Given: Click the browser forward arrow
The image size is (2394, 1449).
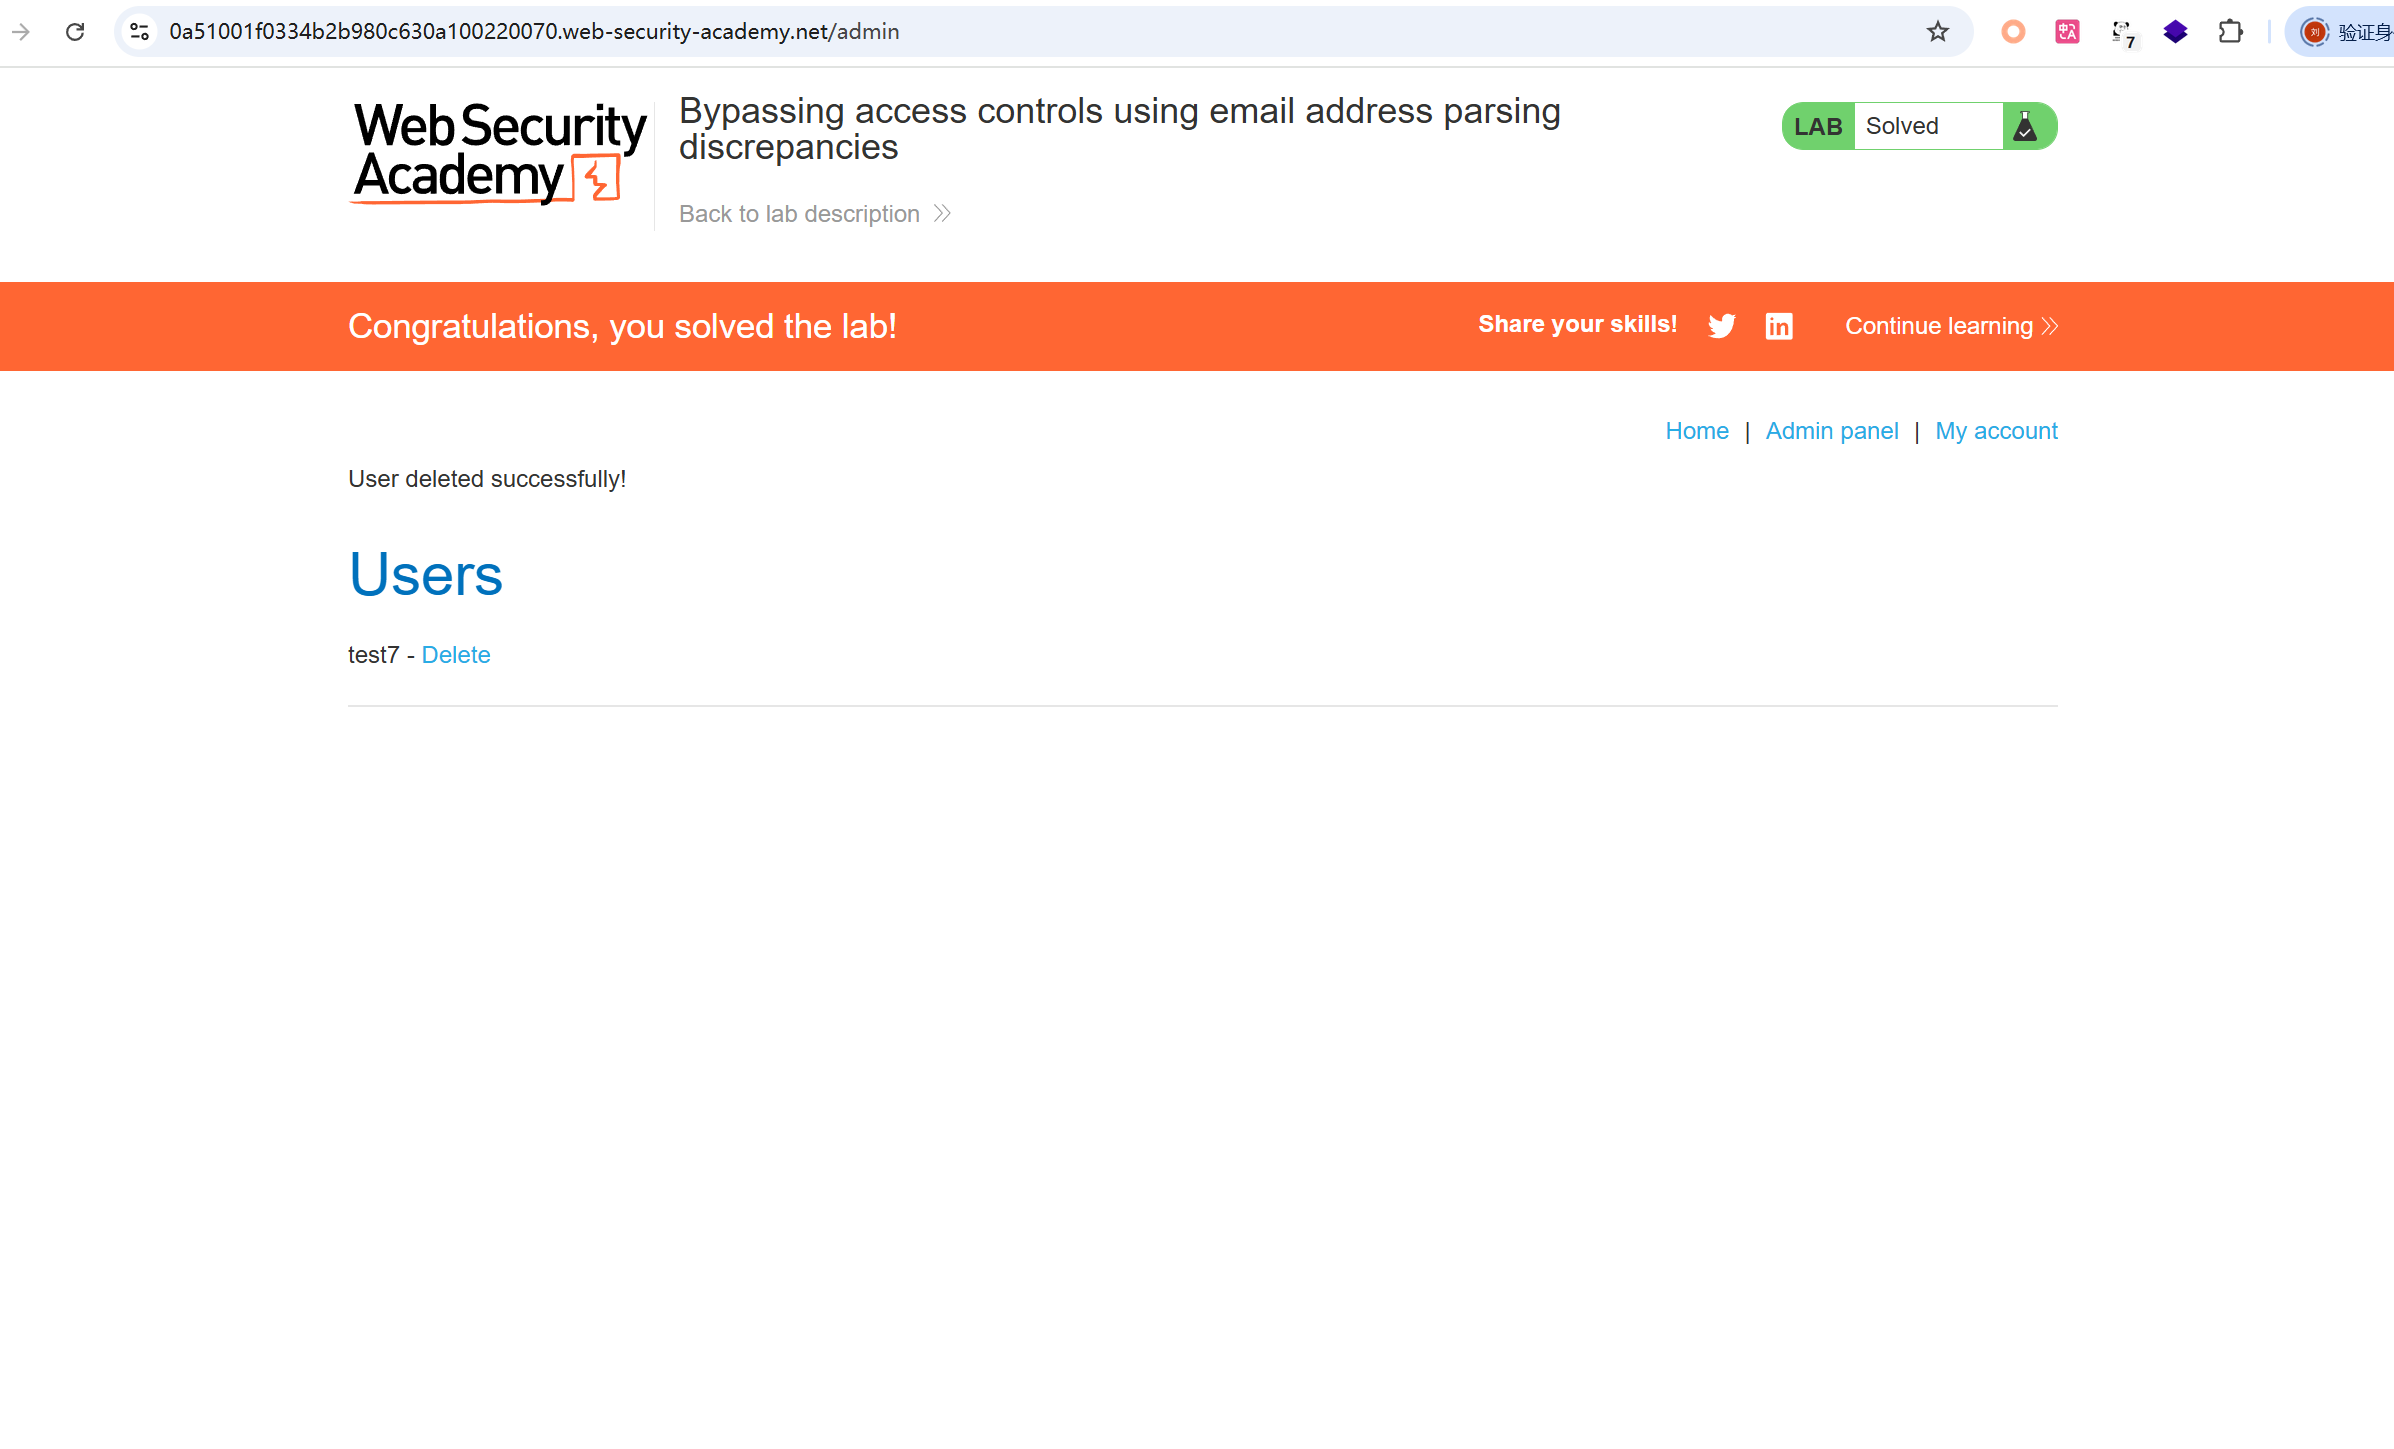Looking at the screenshot, I should [21, 32].
